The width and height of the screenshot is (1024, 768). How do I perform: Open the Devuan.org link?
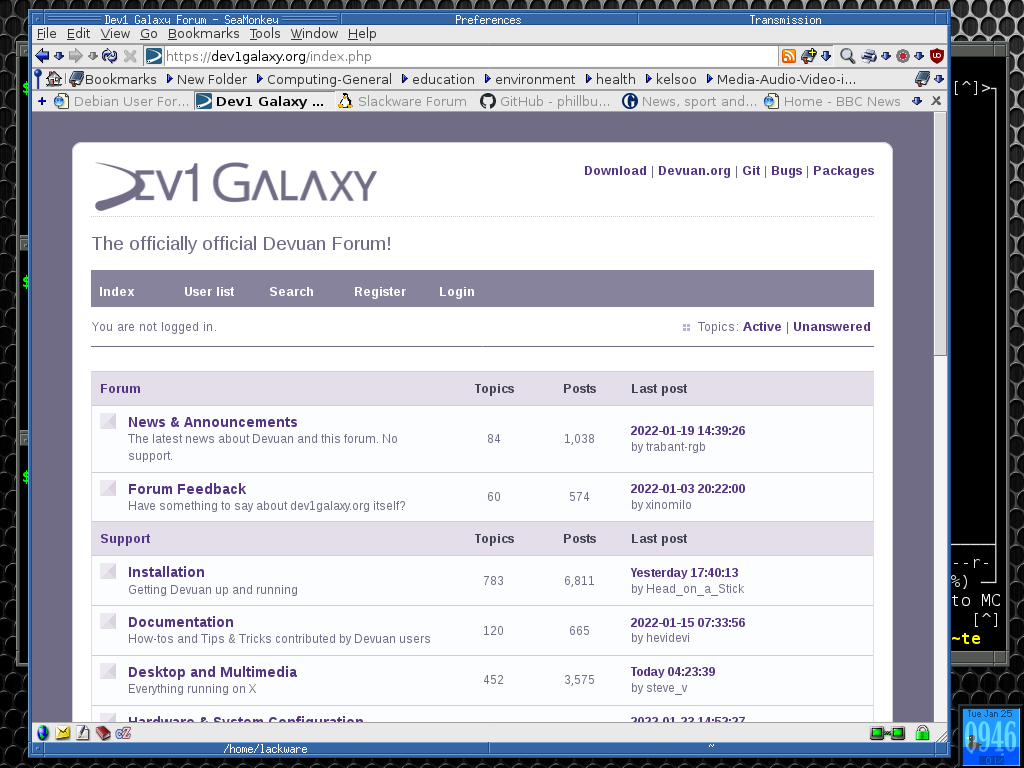pos(694,170)
